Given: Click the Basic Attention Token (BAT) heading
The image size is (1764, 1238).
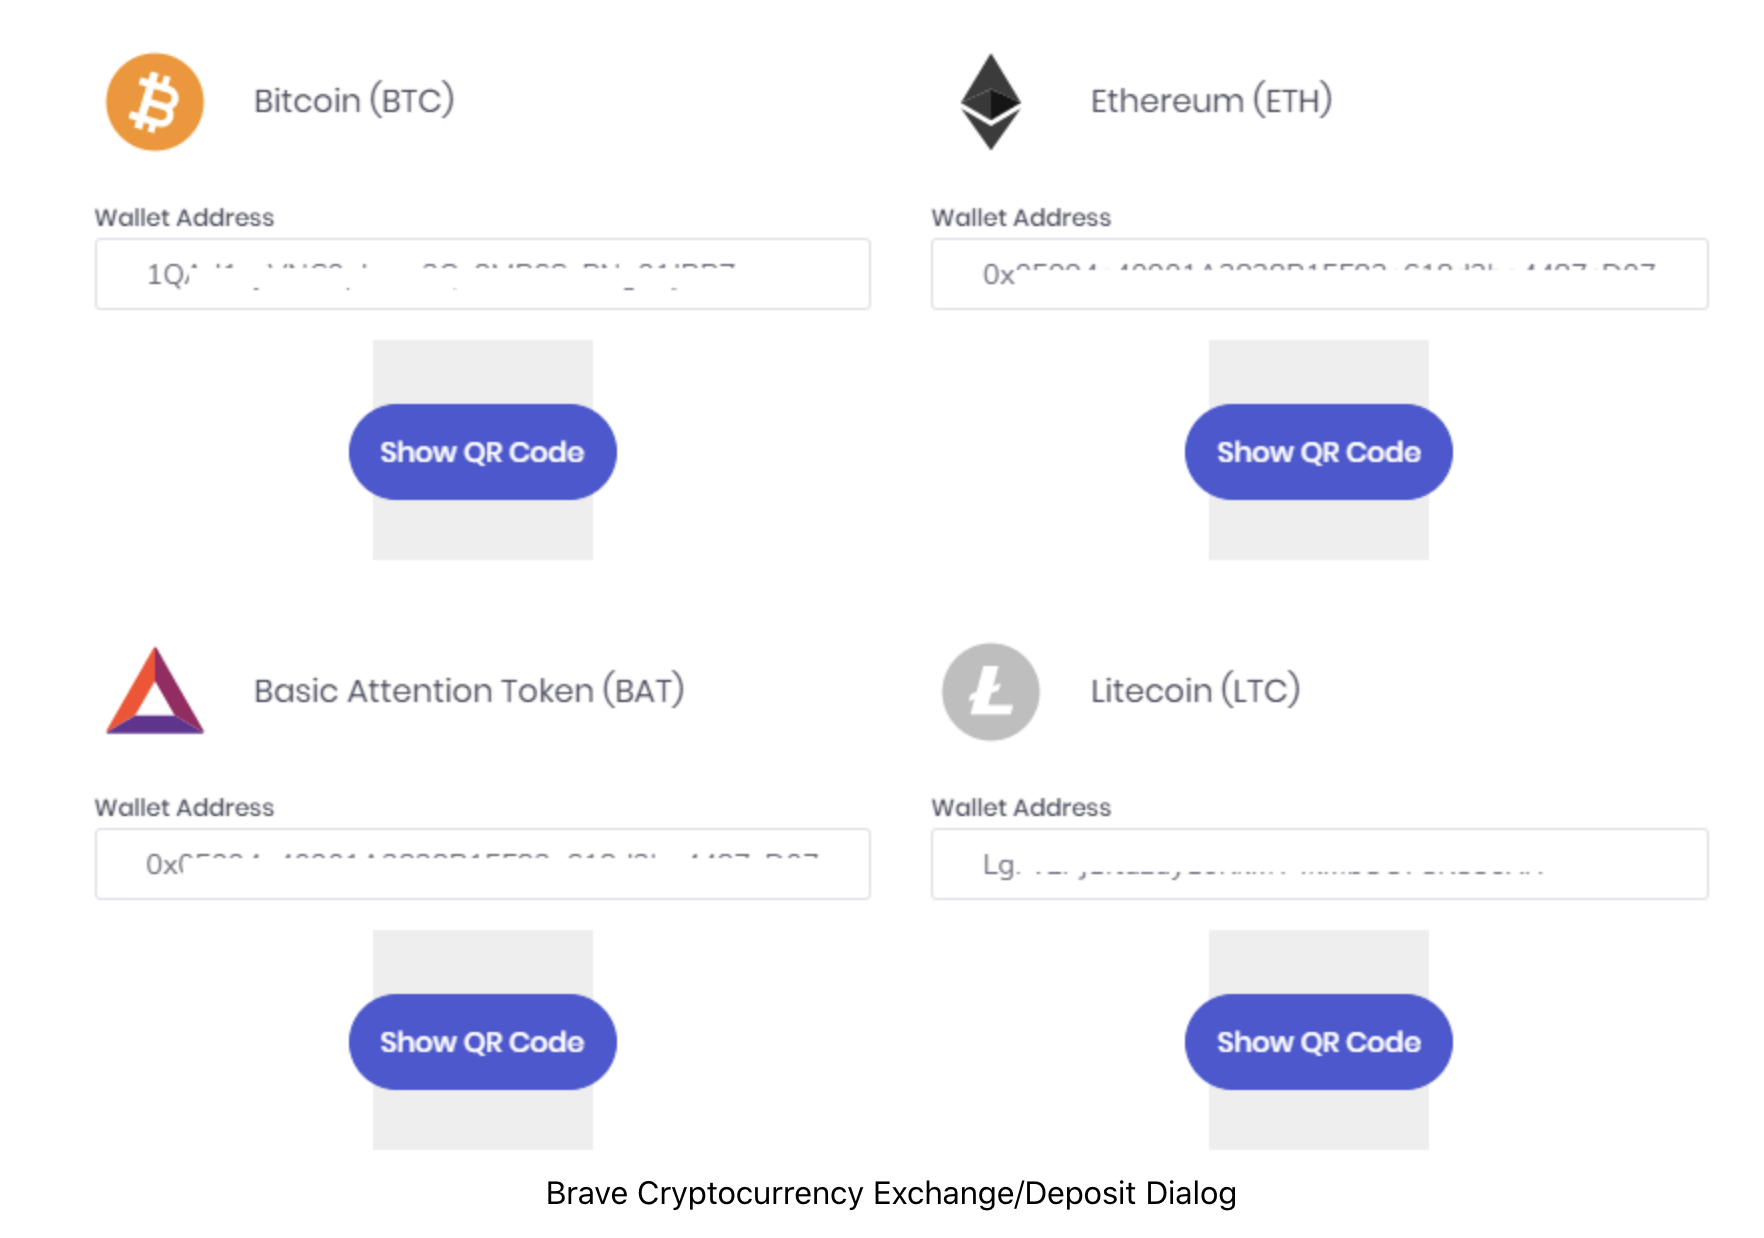Looking at the screenshot, I should pyautogui.click(x=469, y=691).
